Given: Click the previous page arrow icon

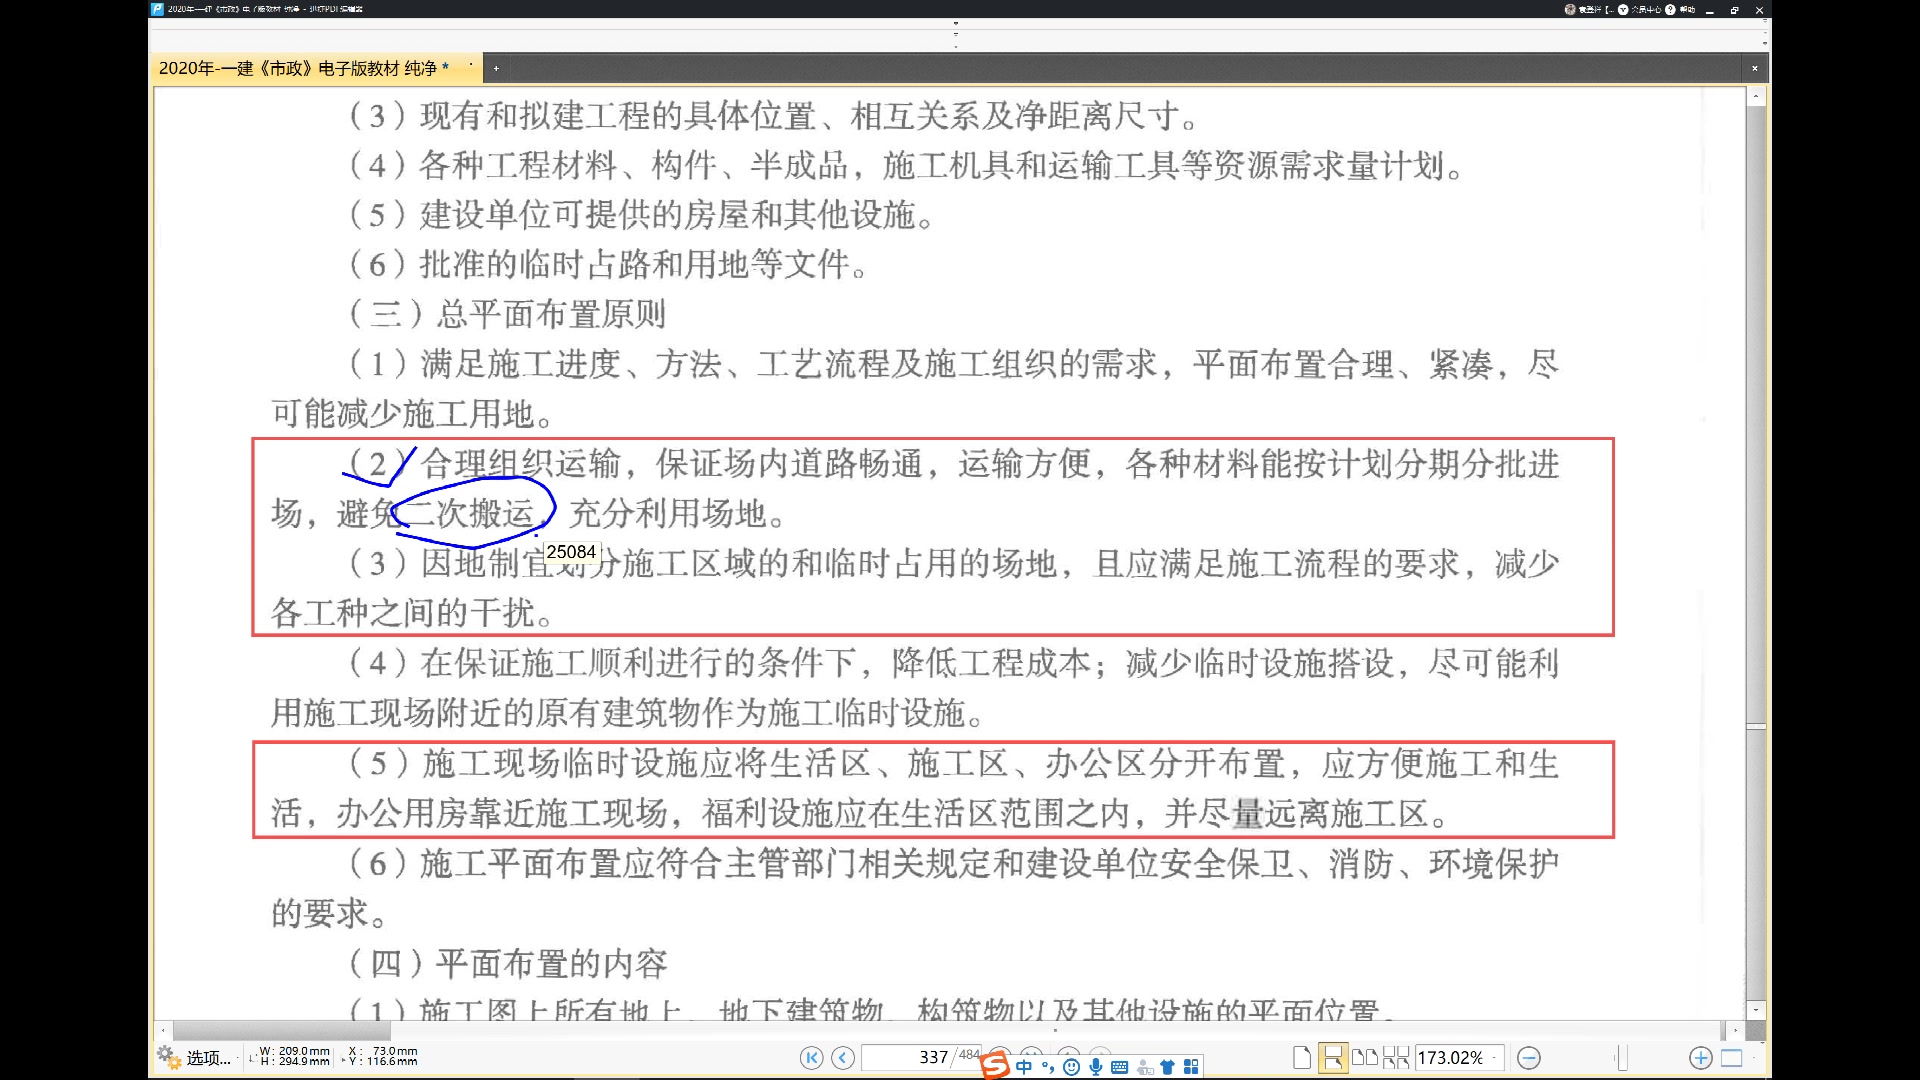Looking at the screenshot, I should [843, 1057].
